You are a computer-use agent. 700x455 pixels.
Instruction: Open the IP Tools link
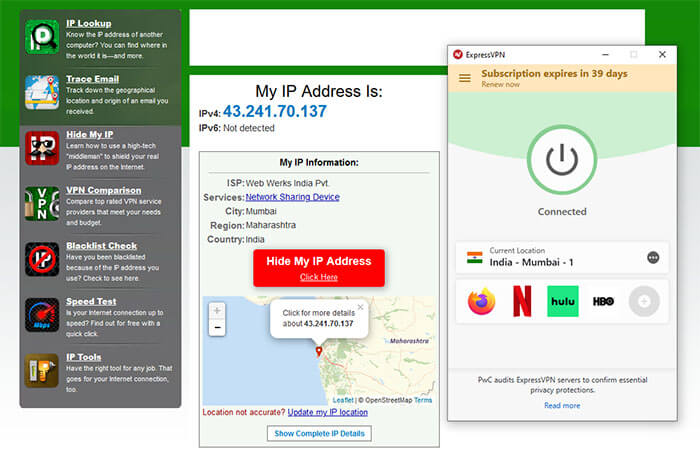tap(83, 357)
